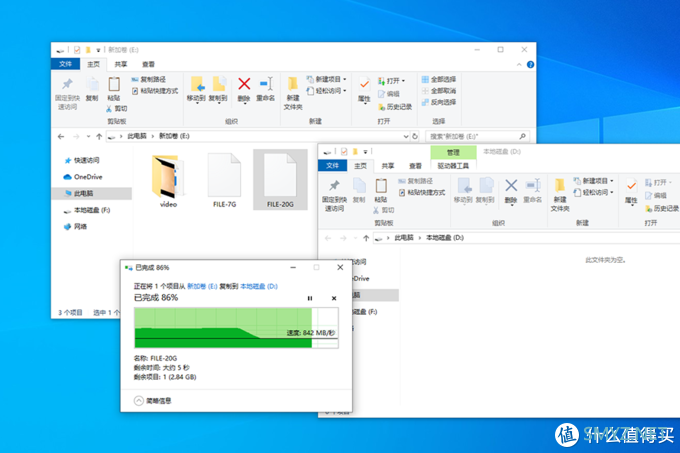Pause the file copy operation

coord(310,298)
